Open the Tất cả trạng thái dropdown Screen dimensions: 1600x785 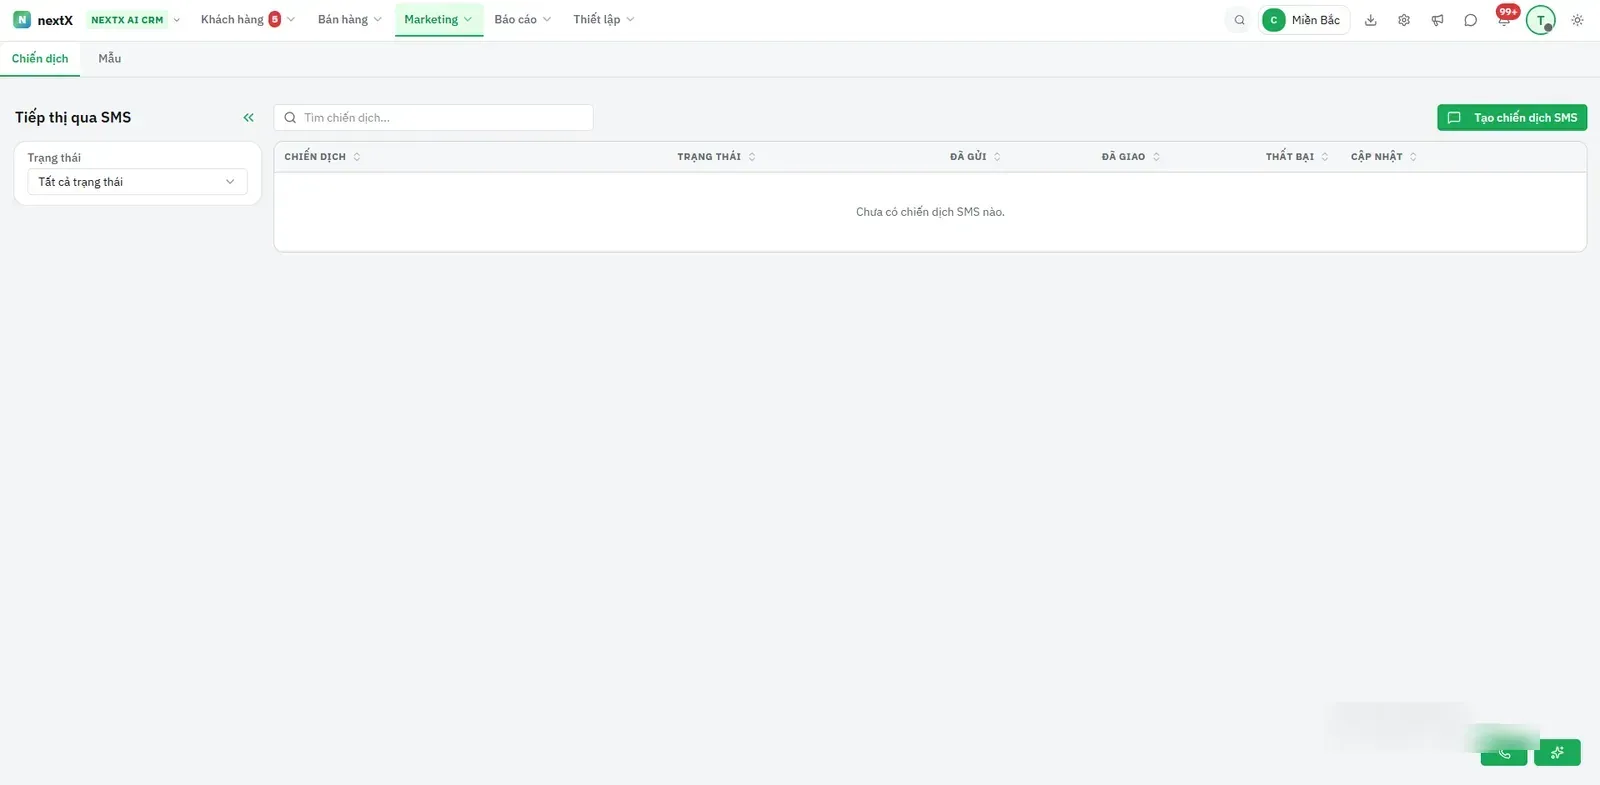[x=137, y=182]
